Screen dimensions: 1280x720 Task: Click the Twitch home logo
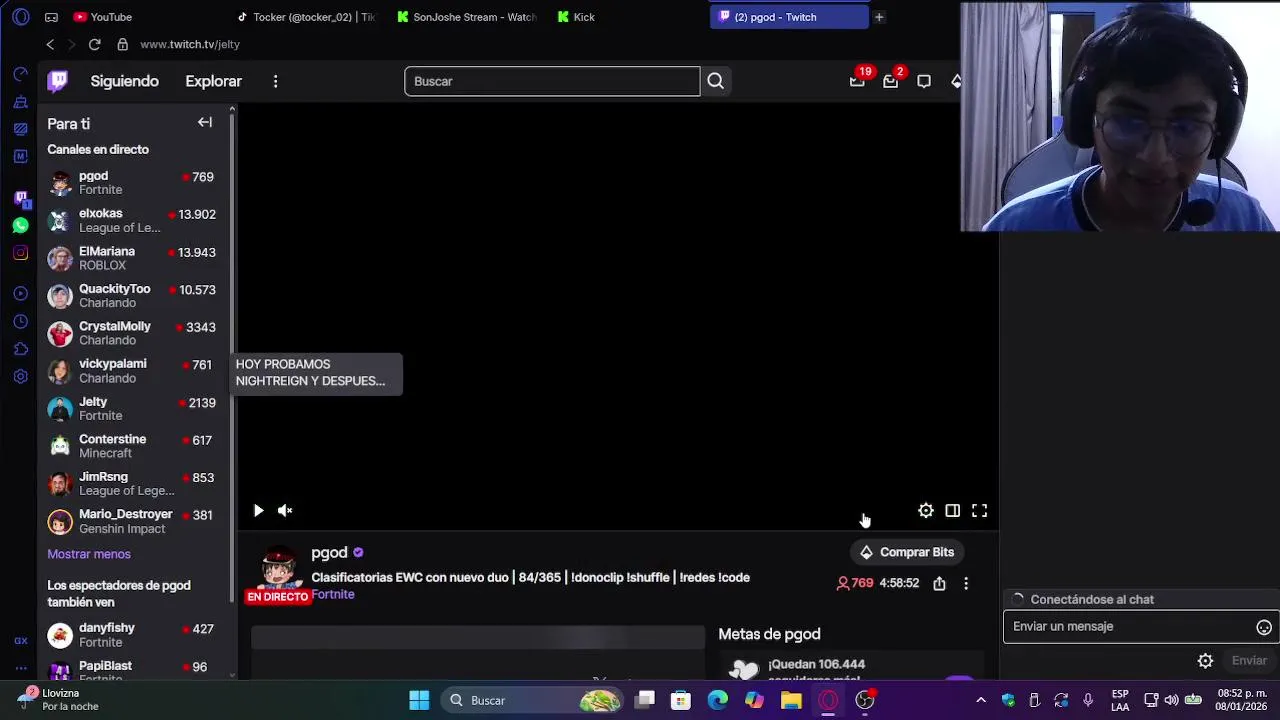point(58,81)
